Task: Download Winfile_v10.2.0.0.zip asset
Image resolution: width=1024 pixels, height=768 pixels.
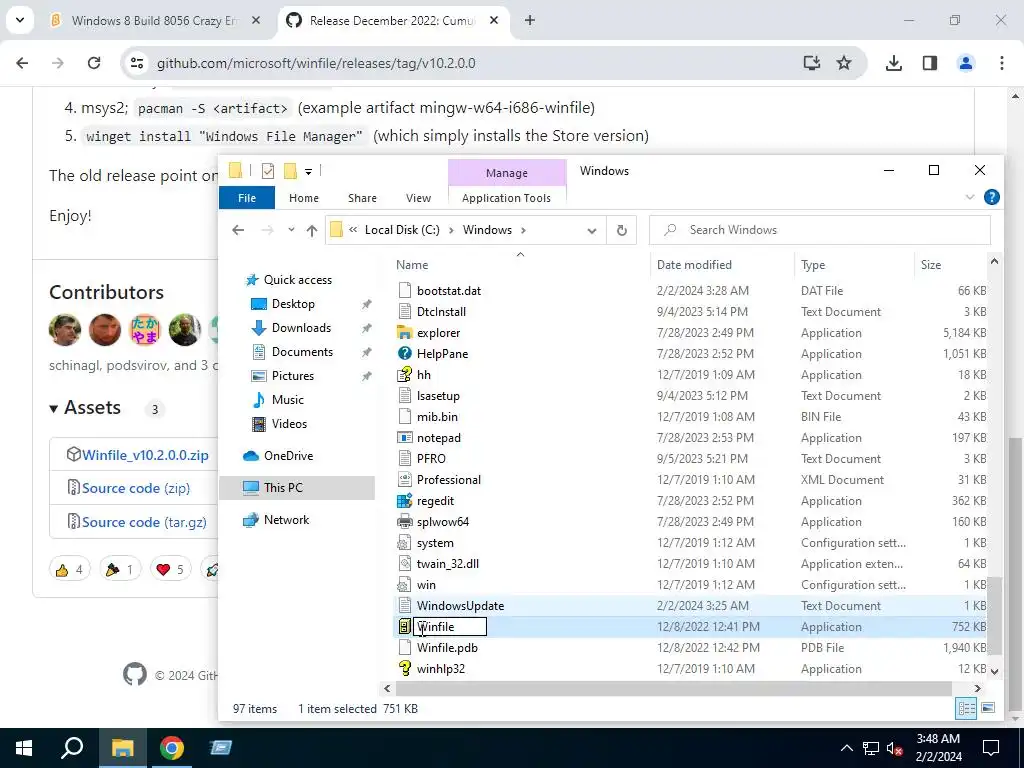Action: (x=145, y=455)
